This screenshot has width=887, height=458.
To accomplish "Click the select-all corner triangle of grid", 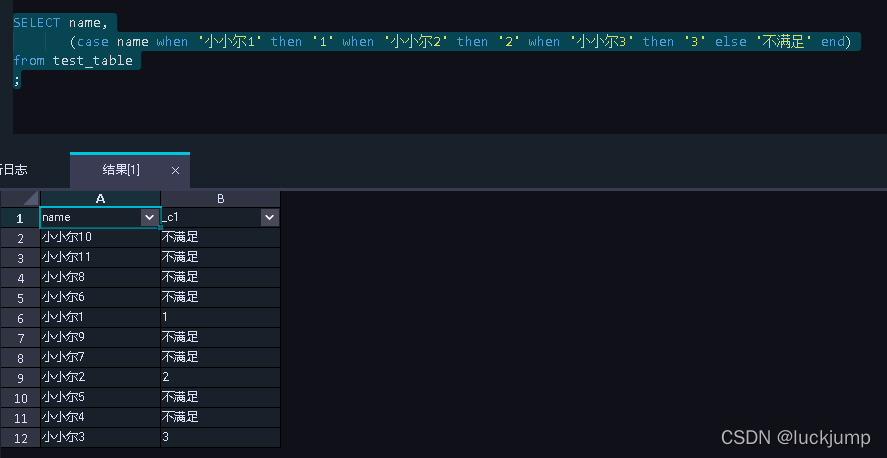I will click(20, 198).
